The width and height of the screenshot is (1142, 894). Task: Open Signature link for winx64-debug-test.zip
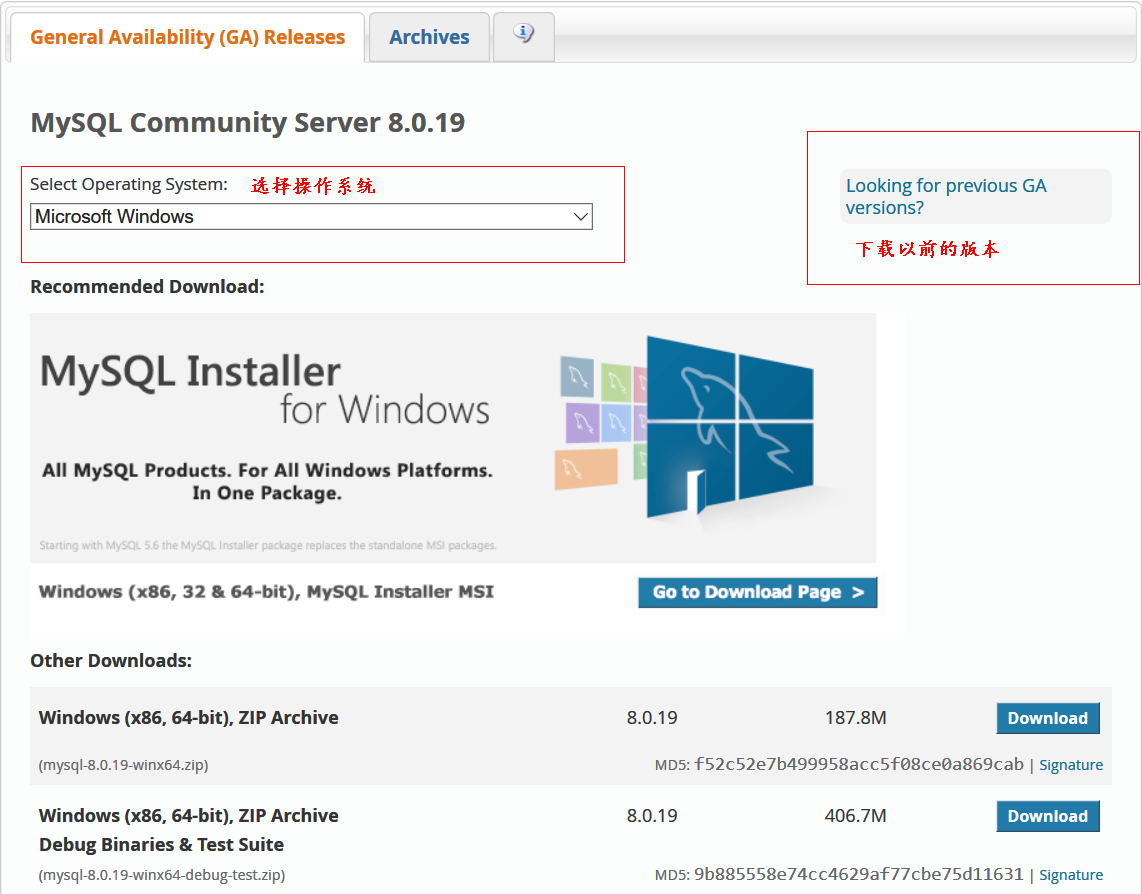(x=1071, y=874)
